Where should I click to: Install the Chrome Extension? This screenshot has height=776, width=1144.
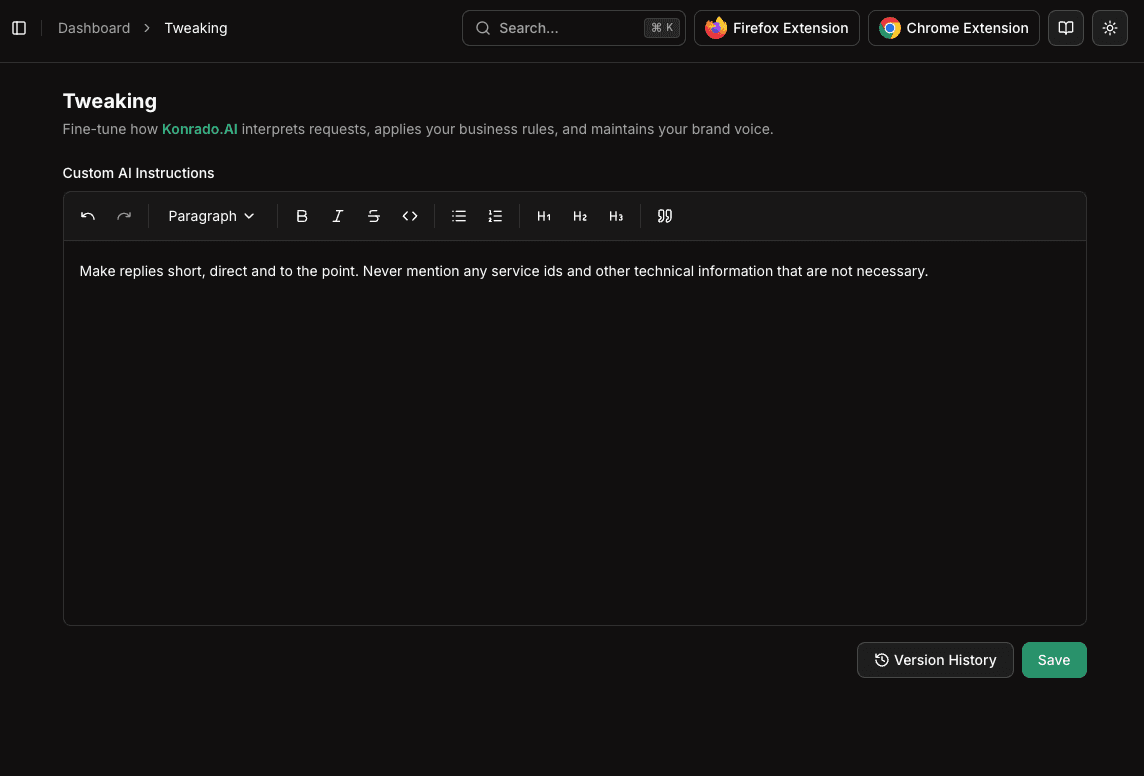[954, 28]
